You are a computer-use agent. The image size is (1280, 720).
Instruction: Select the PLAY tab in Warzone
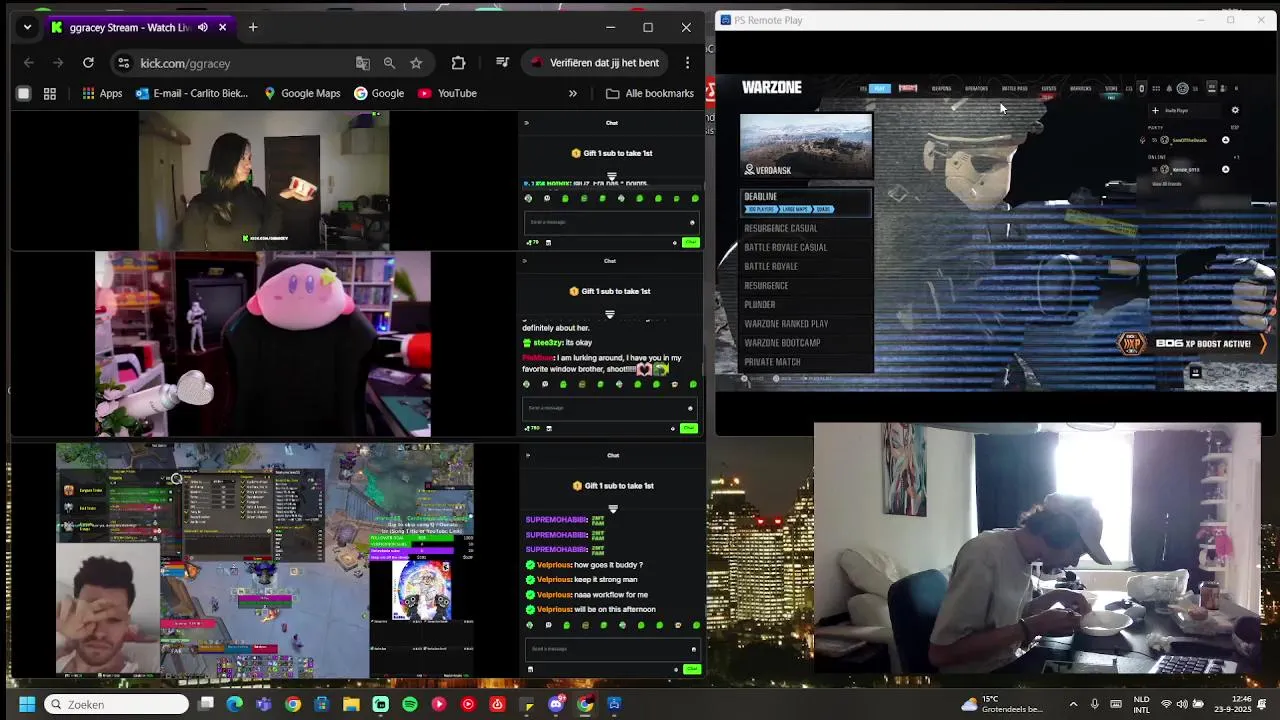coord(880,88)
